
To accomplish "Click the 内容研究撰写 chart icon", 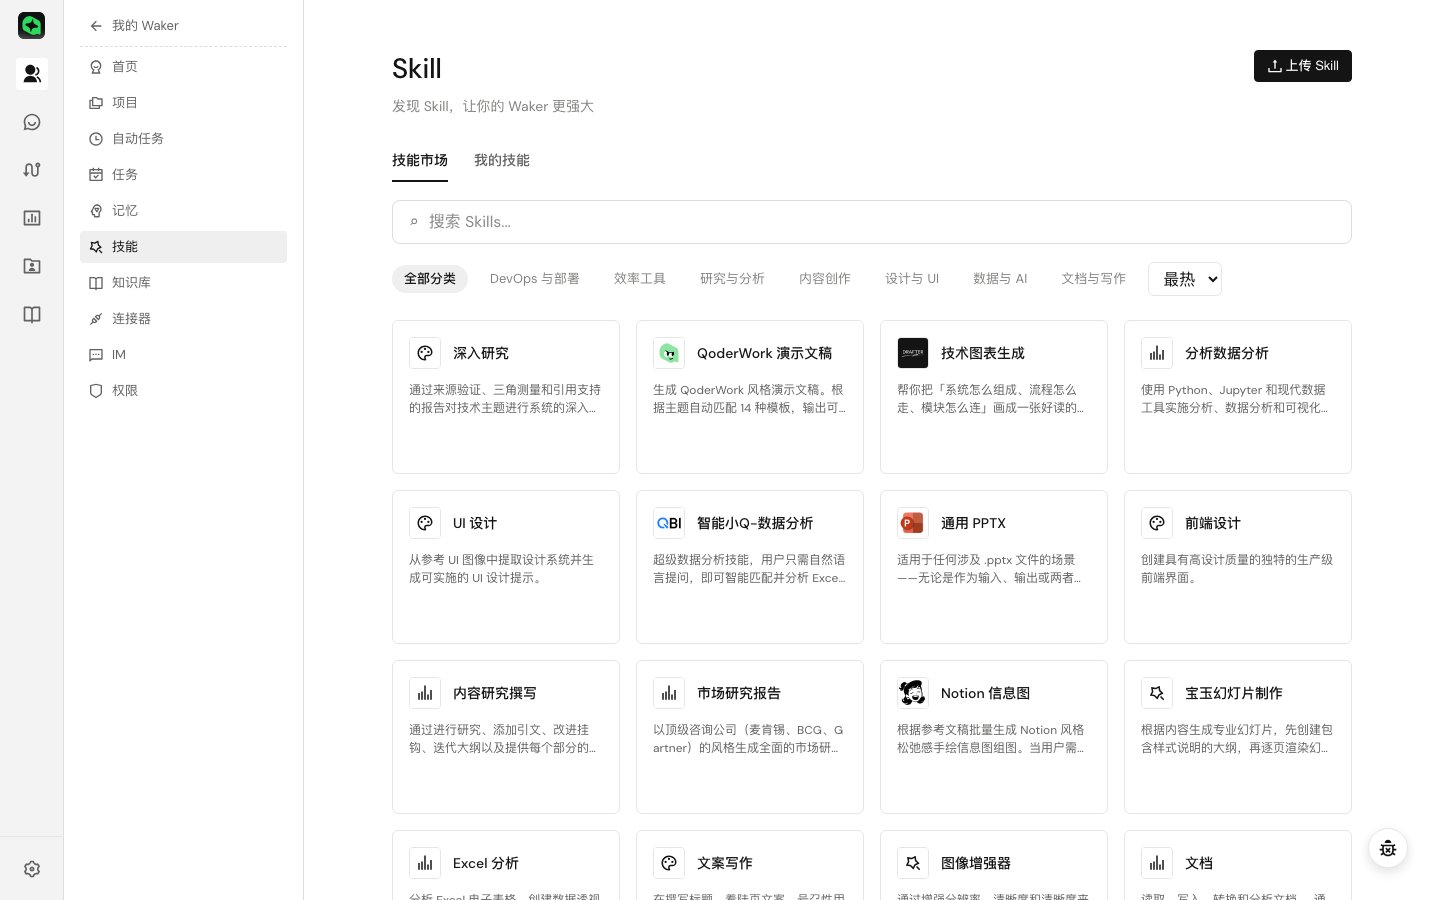I will [x=425, y=693].
